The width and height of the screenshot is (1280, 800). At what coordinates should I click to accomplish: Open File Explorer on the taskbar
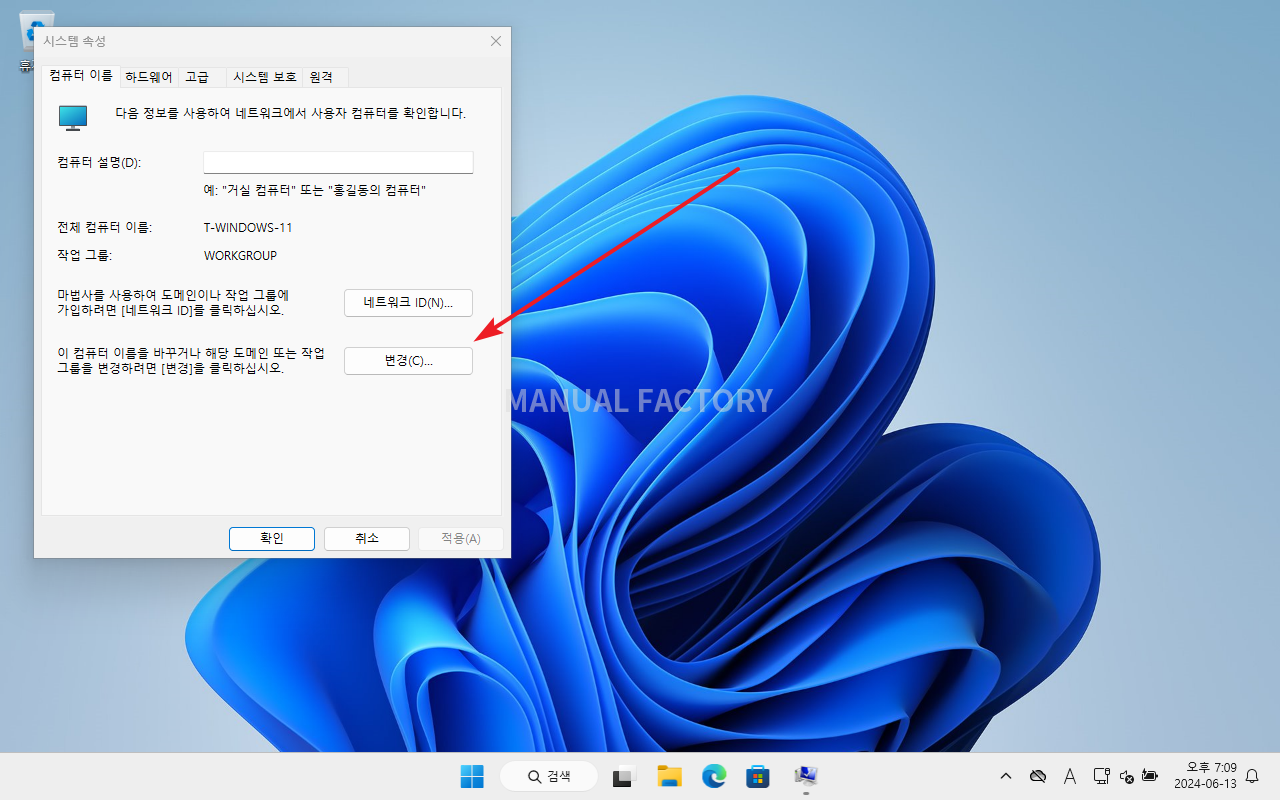click(669, 776)
